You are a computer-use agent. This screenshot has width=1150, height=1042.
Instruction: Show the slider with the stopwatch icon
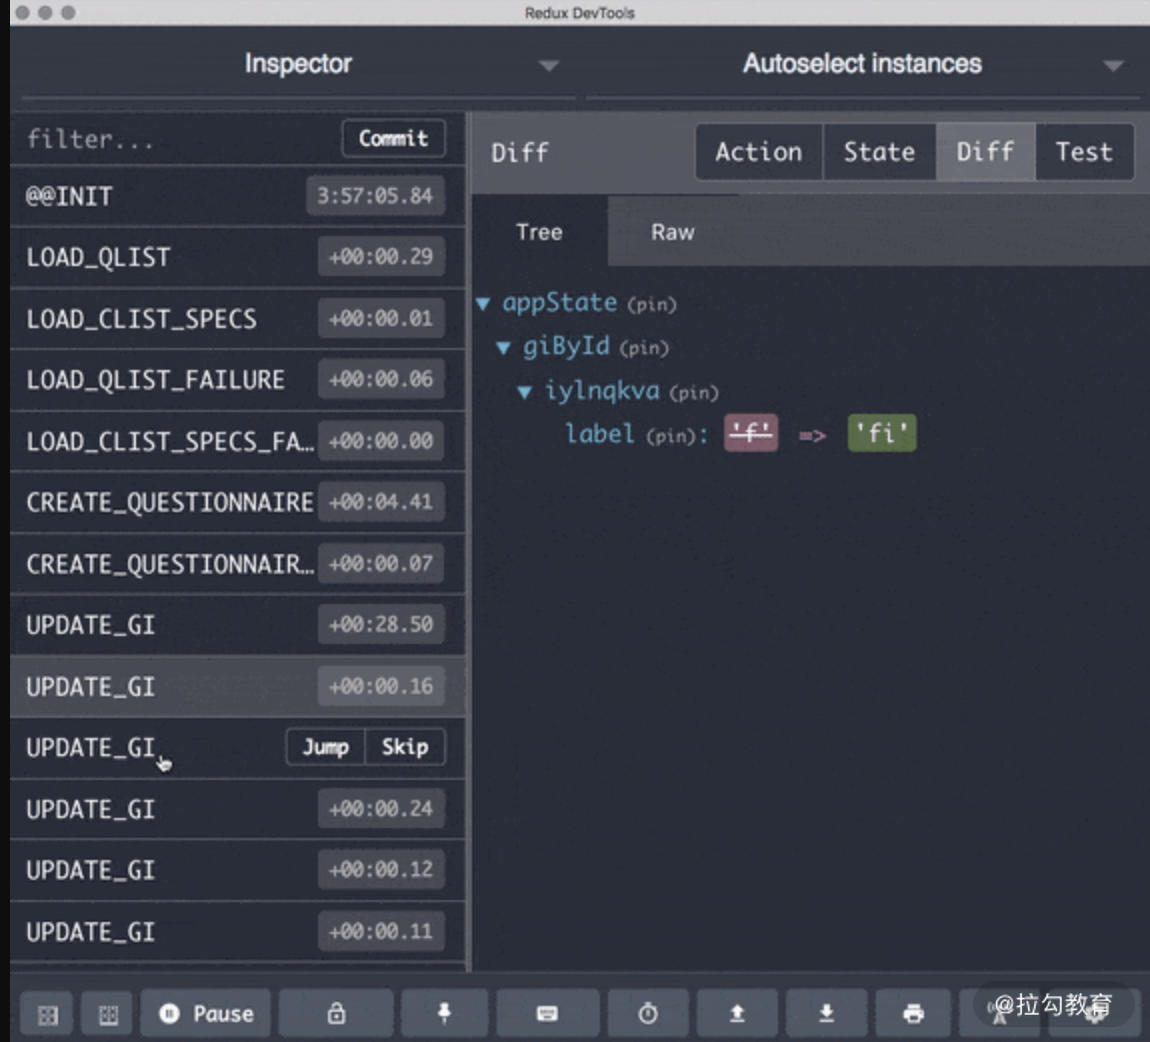(x=648, y=1013)
